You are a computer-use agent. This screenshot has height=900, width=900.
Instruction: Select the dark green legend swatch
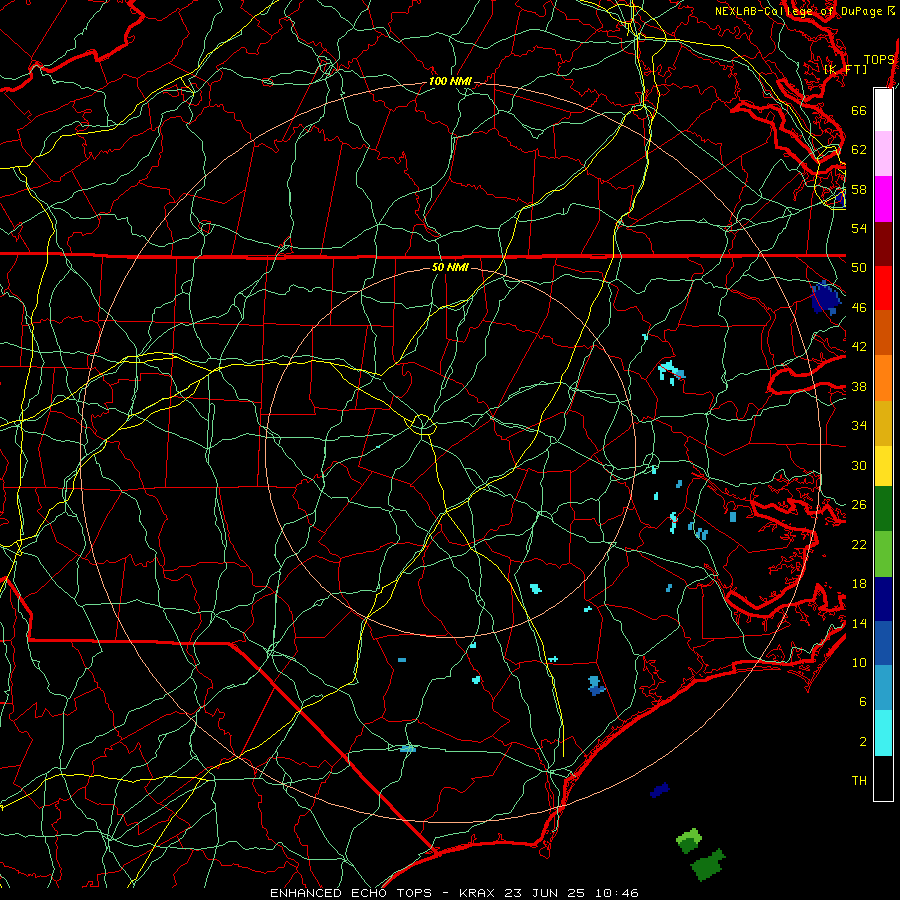(883, 509)
